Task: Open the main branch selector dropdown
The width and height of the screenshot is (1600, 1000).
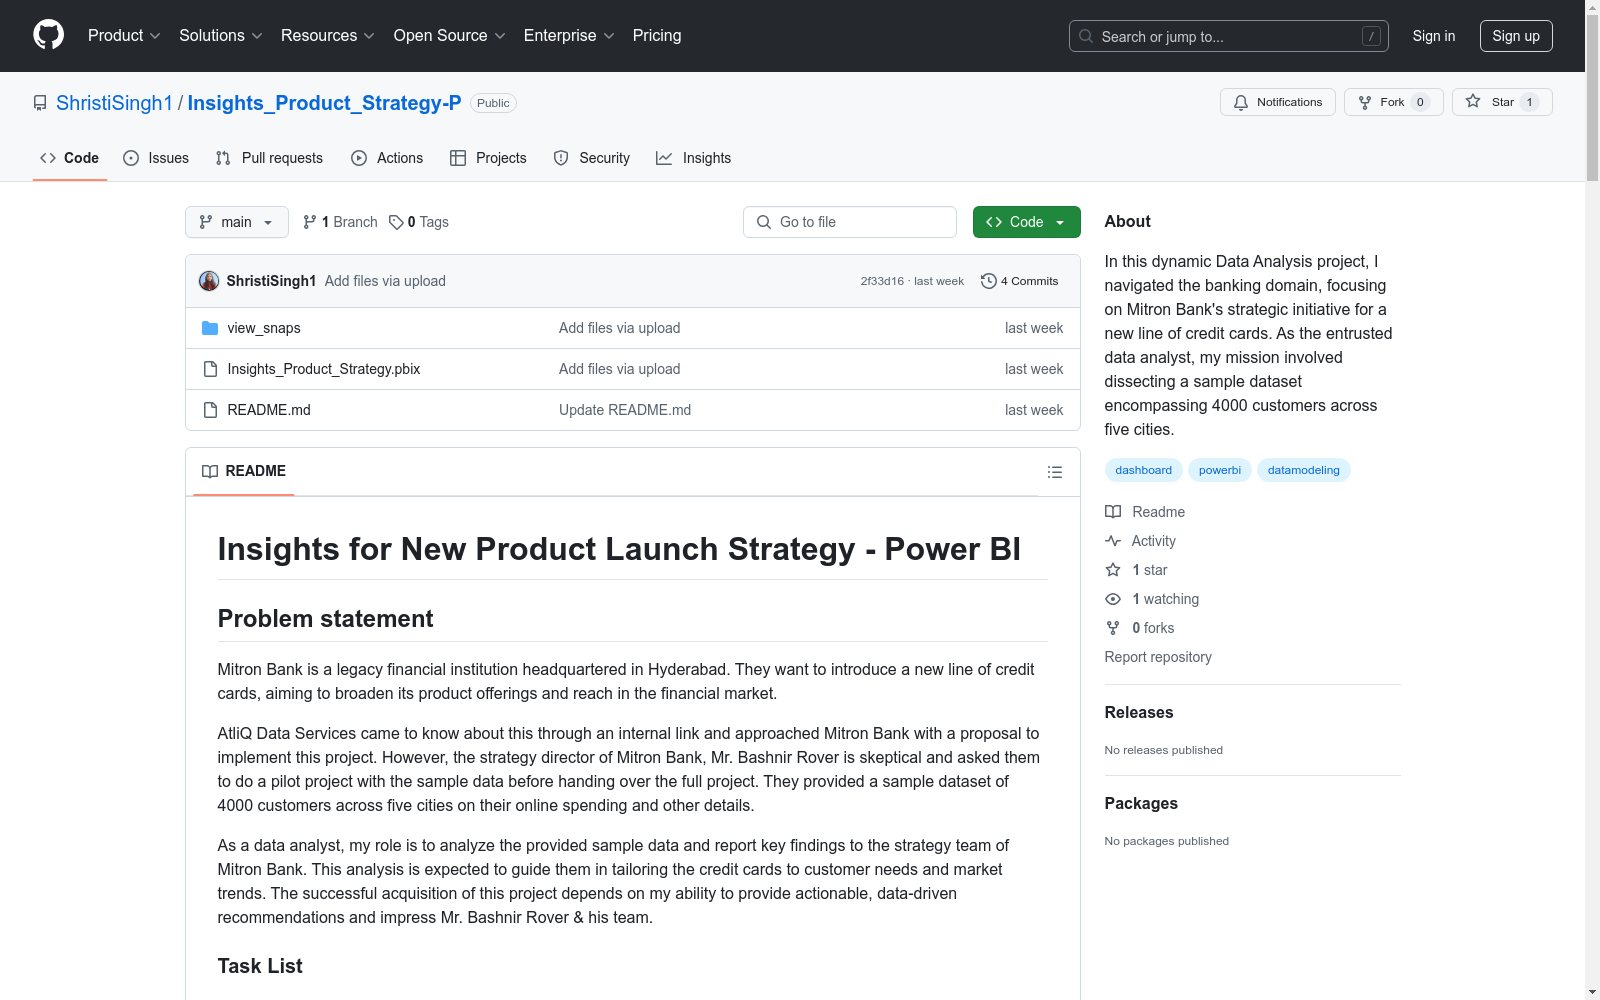Action: pos(237,222)
